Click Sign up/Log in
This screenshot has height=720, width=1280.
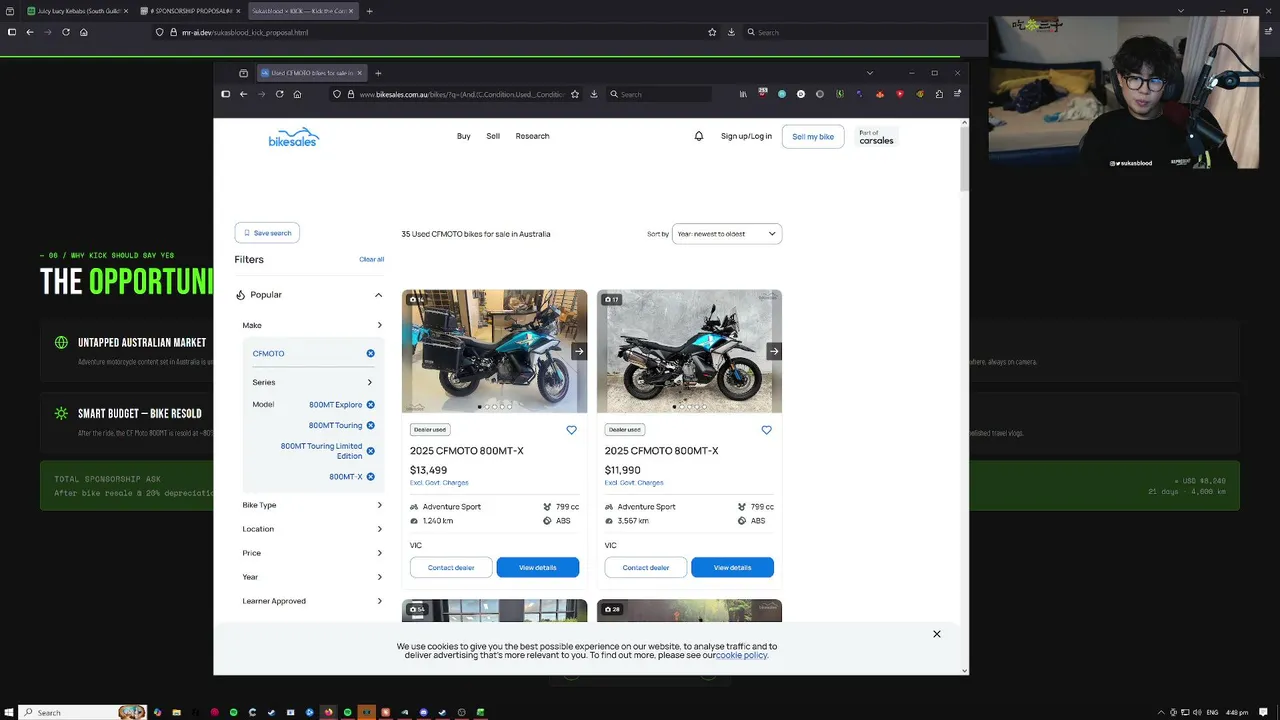pos(746,136)
